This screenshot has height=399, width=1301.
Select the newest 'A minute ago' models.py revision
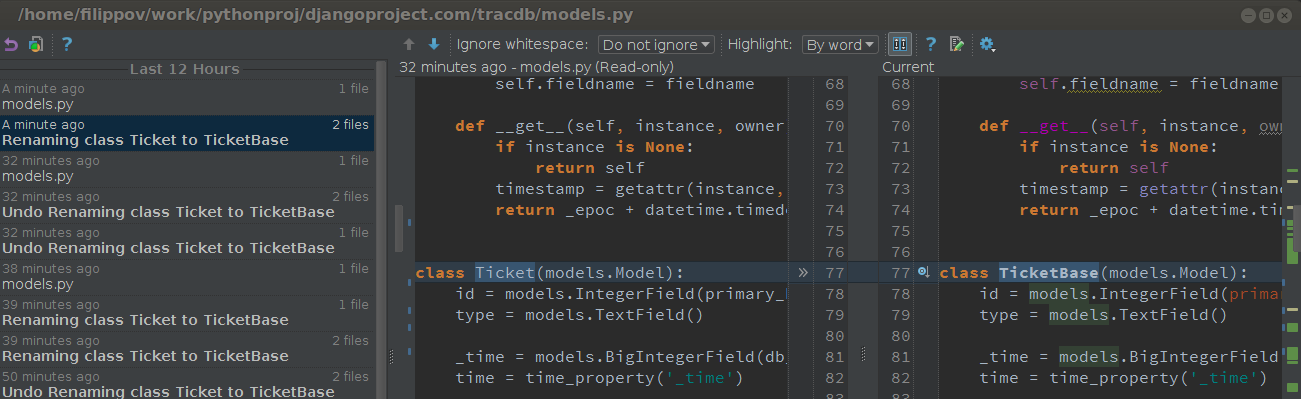tap(186, 97)
